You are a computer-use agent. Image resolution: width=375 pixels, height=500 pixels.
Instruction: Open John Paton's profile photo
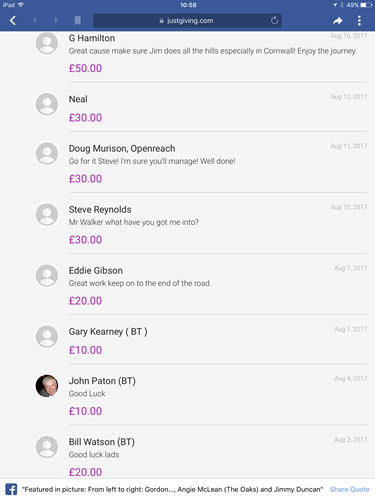(47, 386)
